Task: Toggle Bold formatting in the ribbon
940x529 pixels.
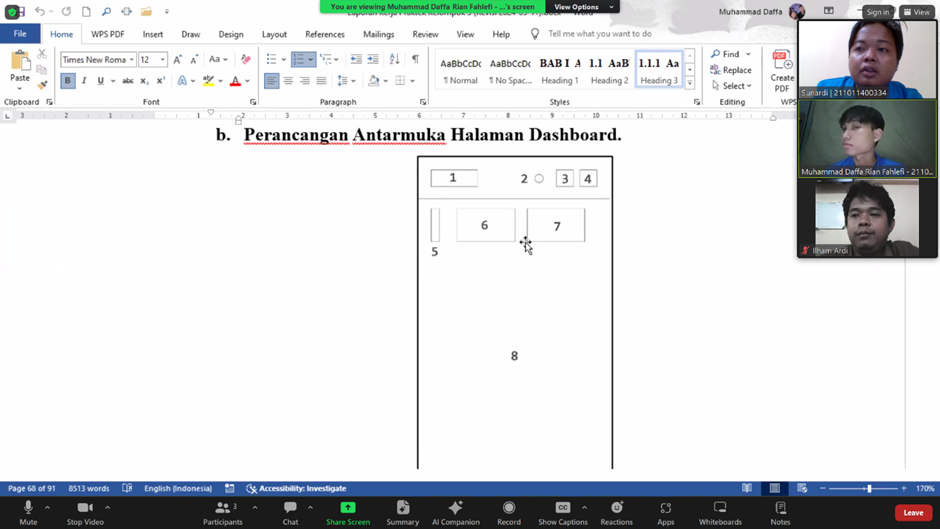Action: (68, 80)
